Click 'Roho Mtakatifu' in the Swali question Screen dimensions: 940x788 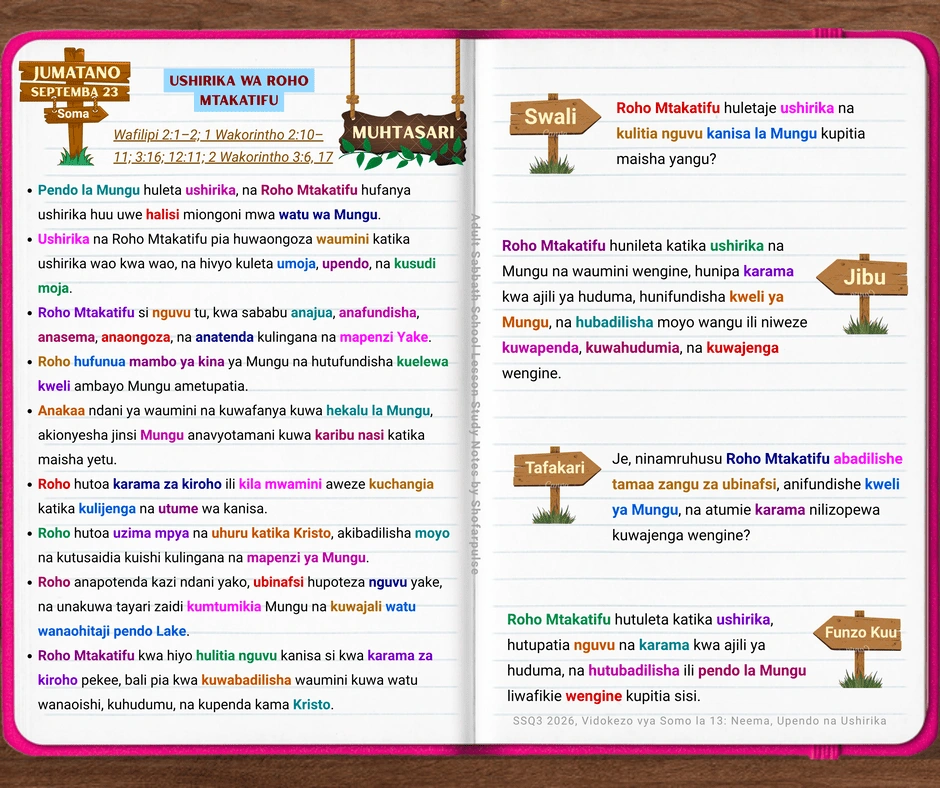pos(668,109)
